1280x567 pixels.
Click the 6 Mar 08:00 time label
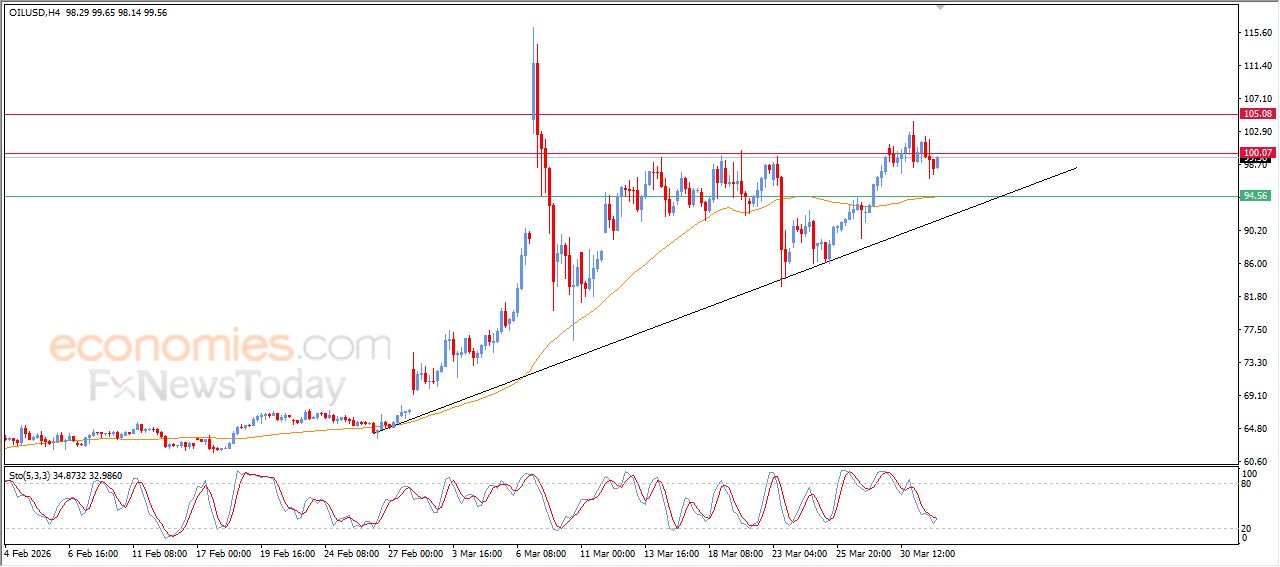point(539,552)
